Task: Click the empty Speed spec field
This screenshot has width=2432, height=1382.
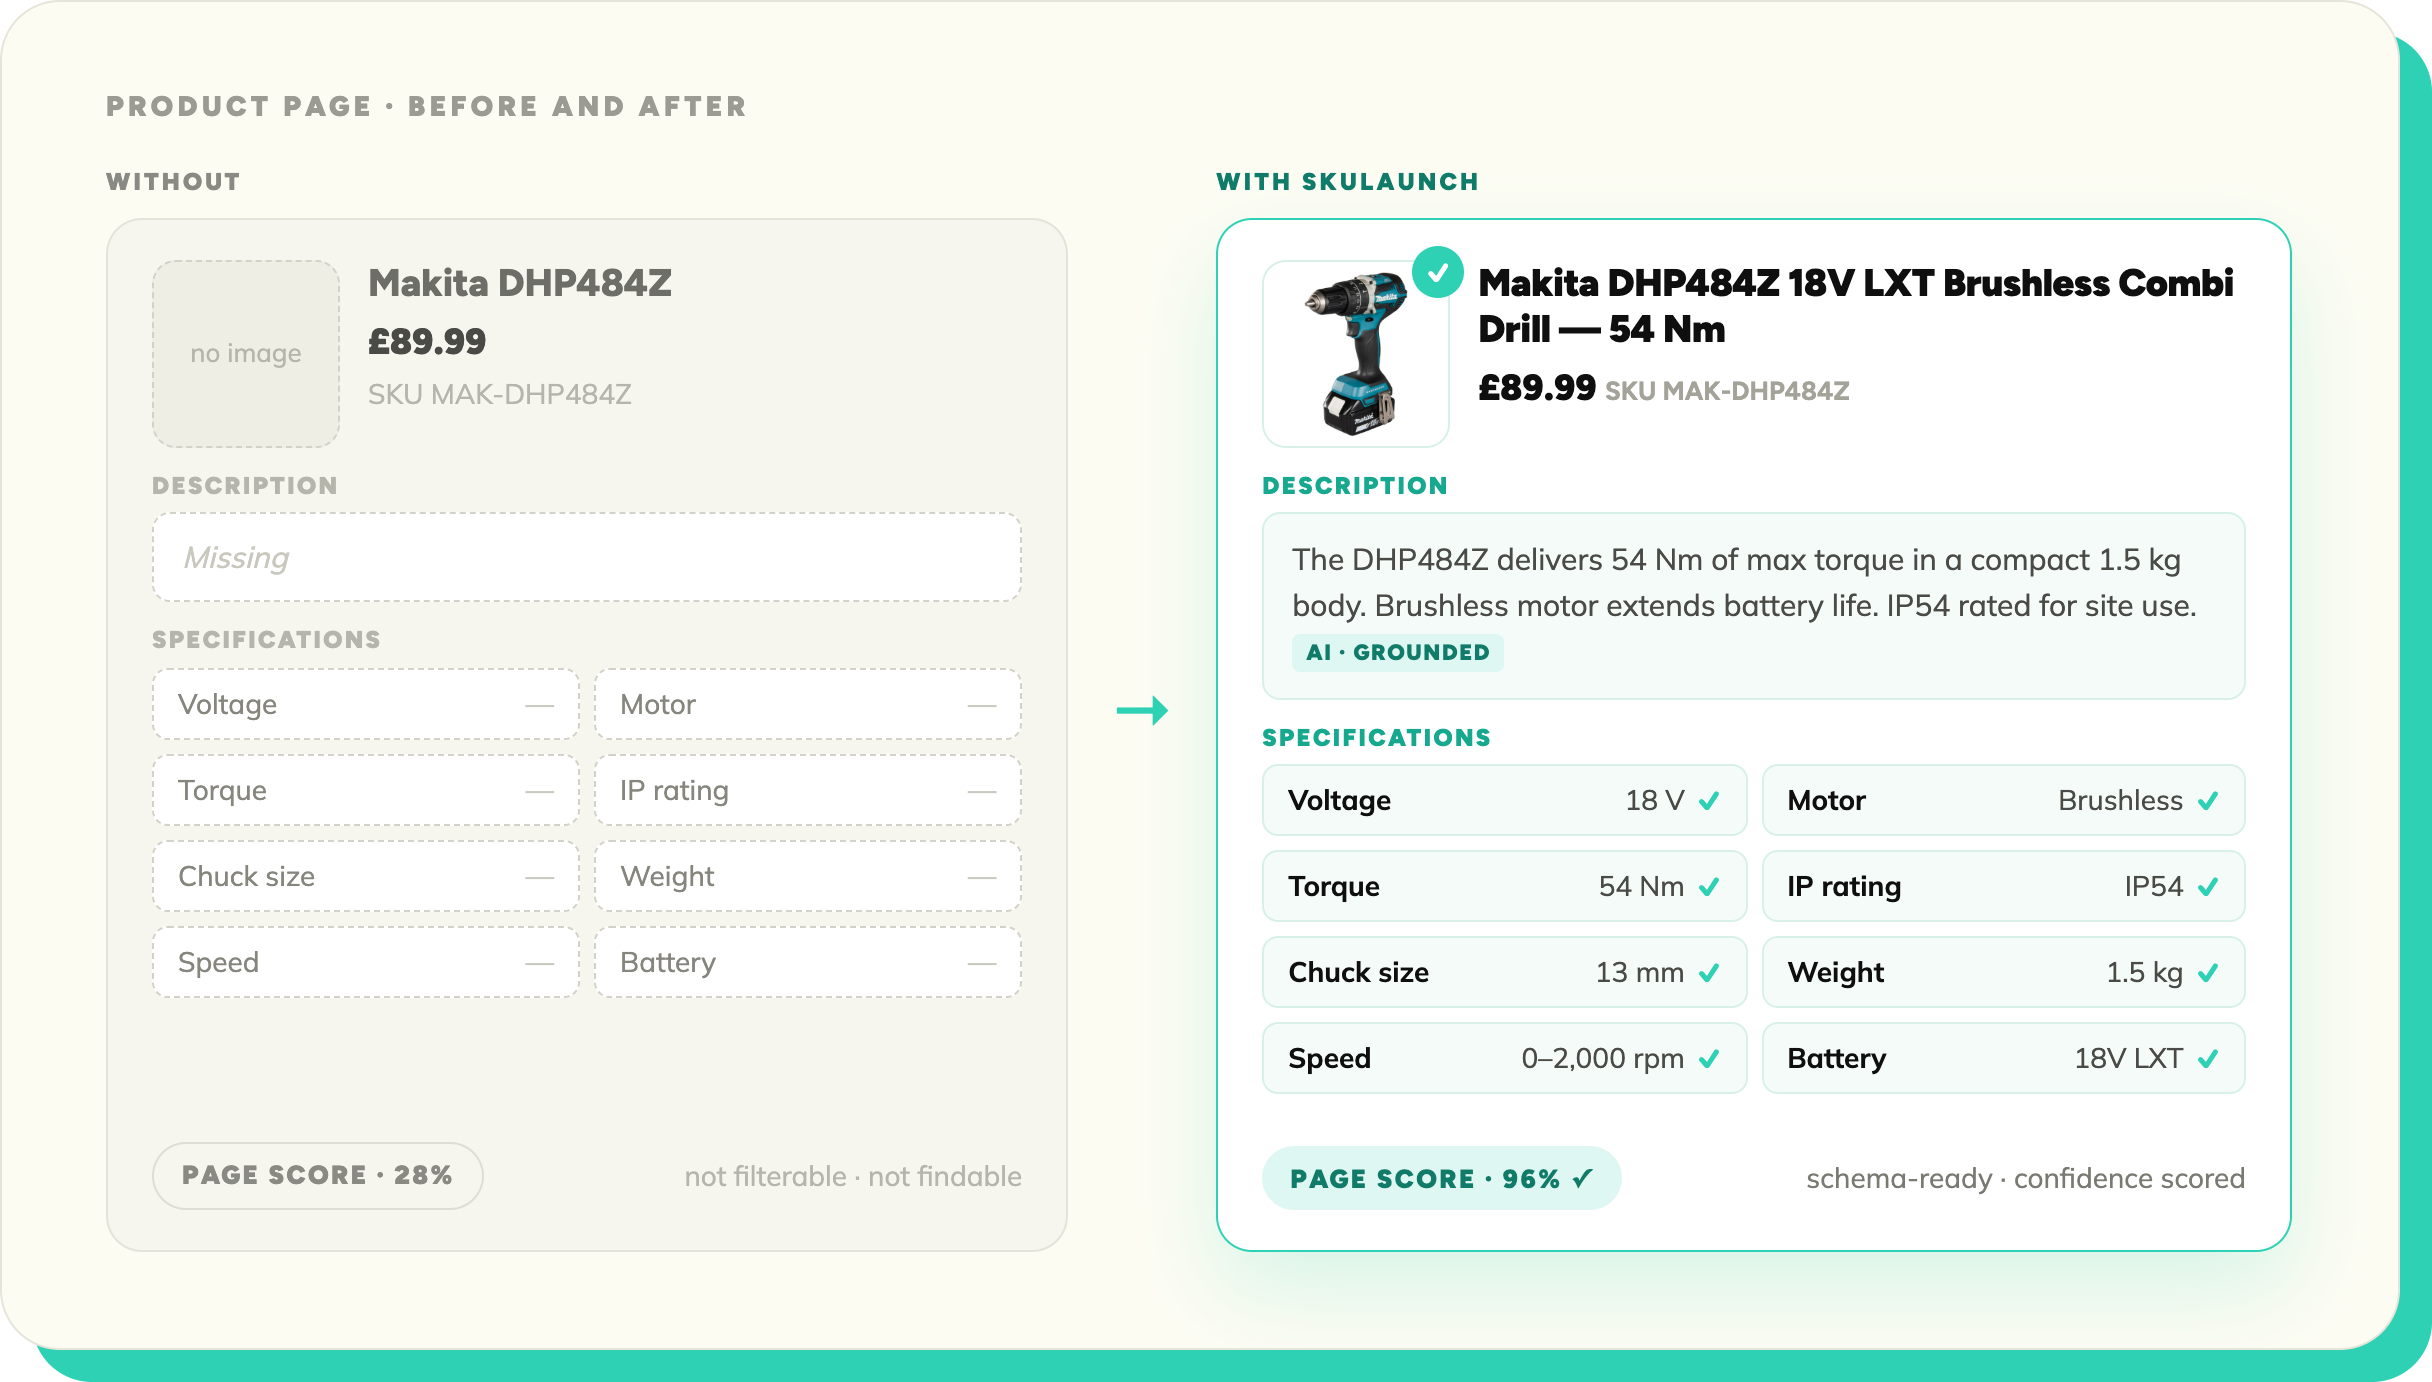Action: click(x=366, y=962)
